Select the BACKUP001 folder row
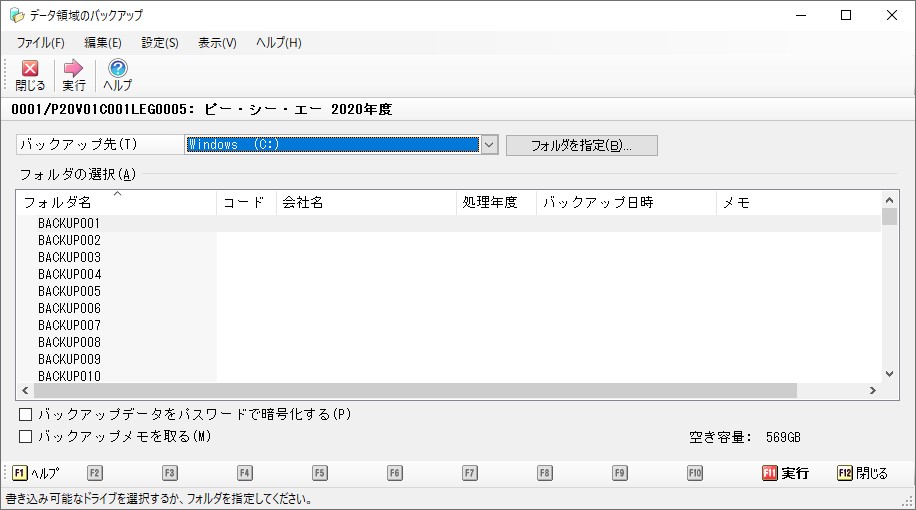The image size is (916, 510). pos(70,223)
